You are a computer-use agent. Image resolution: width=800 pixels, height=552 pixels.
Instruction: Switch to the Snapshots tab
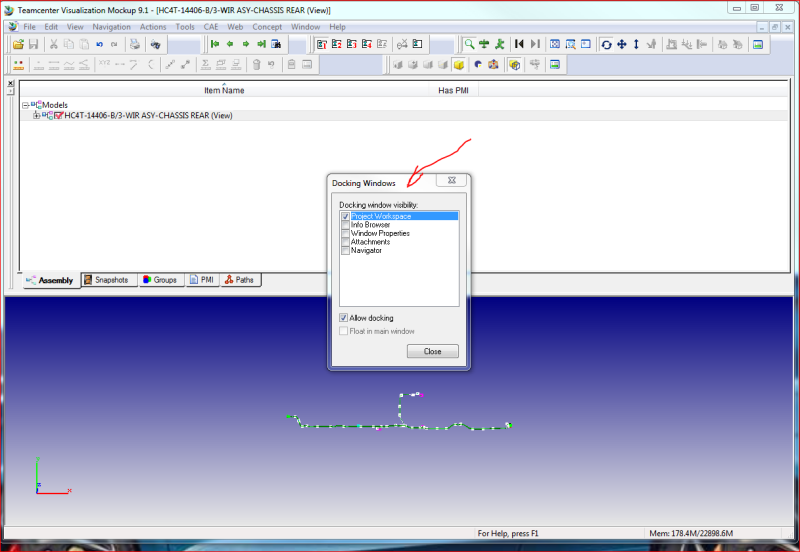[107, 280]
